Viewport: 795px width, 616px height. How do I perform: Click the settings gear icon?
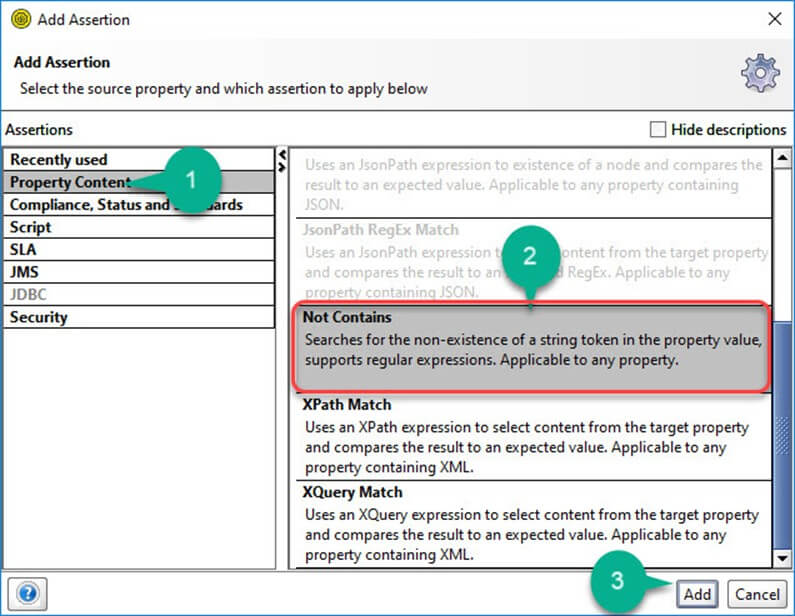759,74
